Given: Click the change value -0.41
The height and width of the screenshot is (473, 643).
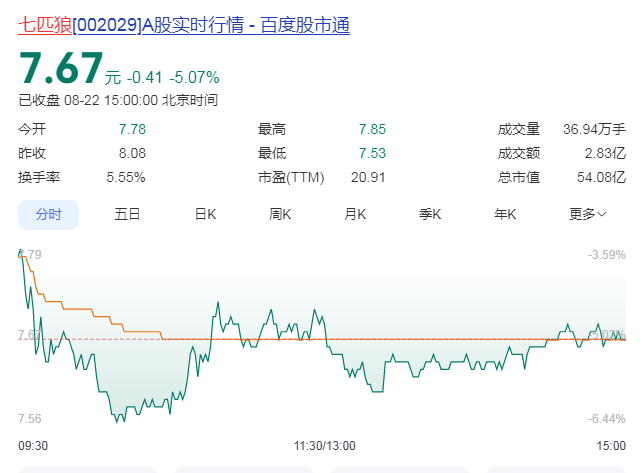Looking at the screenshot, I should tap(145, 78).
